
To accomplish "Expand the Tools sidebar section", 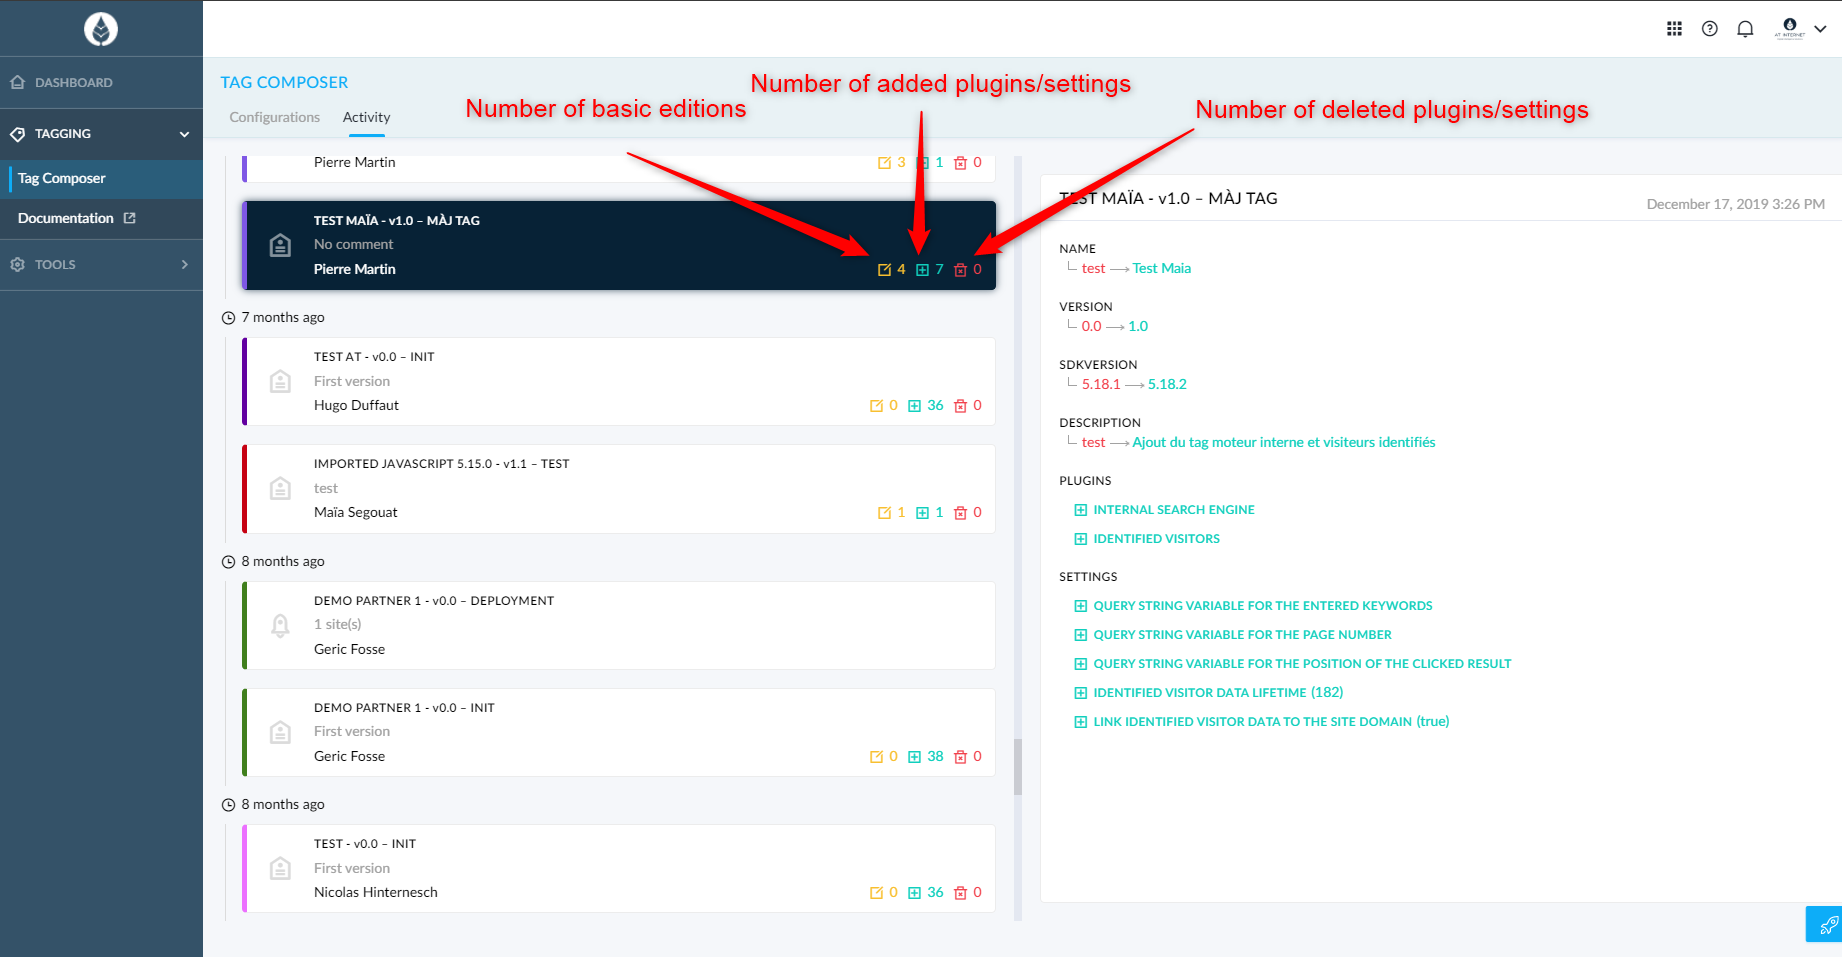I will pos(184,265).
